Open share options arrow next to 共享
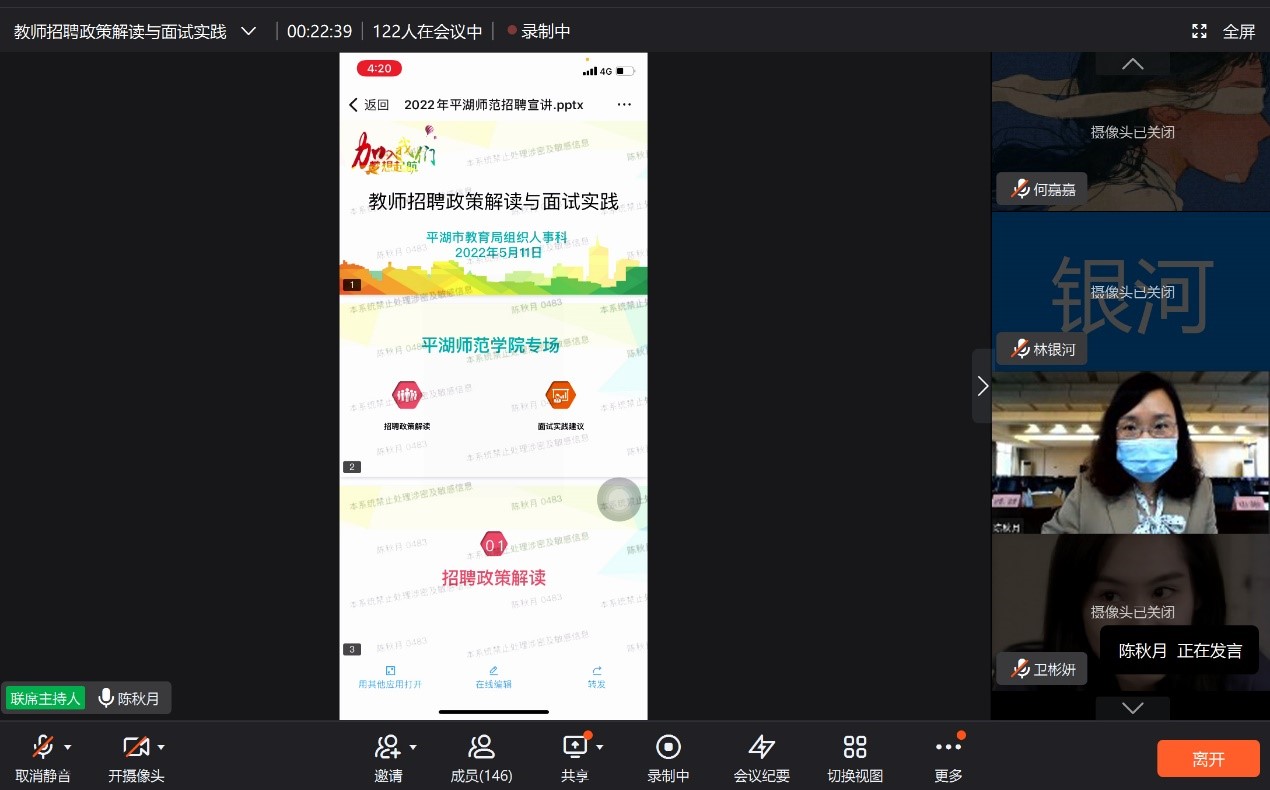 (x=600, y=747)
